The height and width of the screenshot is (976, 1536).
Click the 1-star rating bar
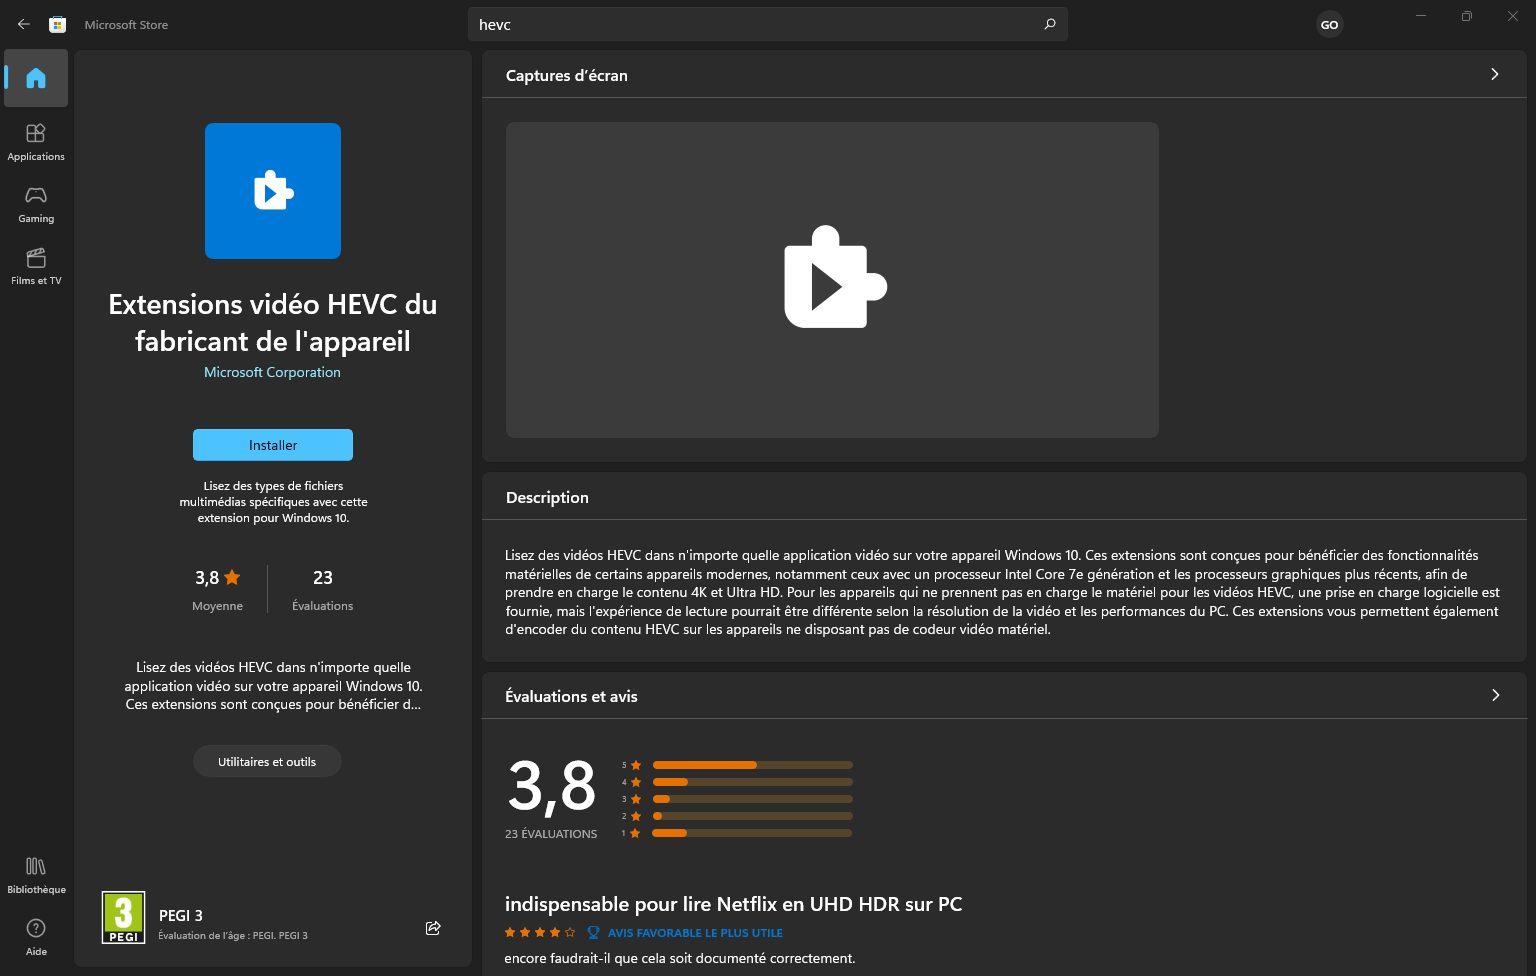point(752,833)
